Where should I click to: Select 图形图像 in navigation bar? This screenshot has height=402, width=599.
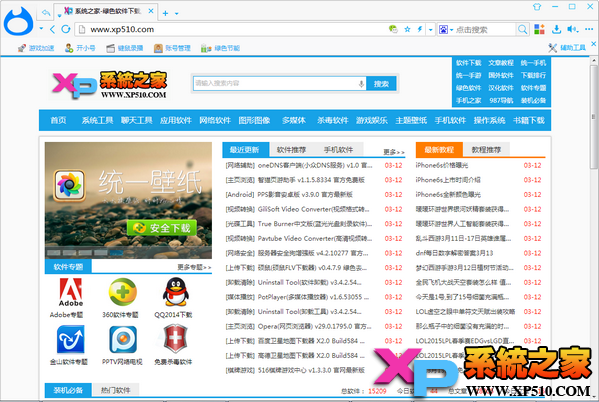(254, 120)
